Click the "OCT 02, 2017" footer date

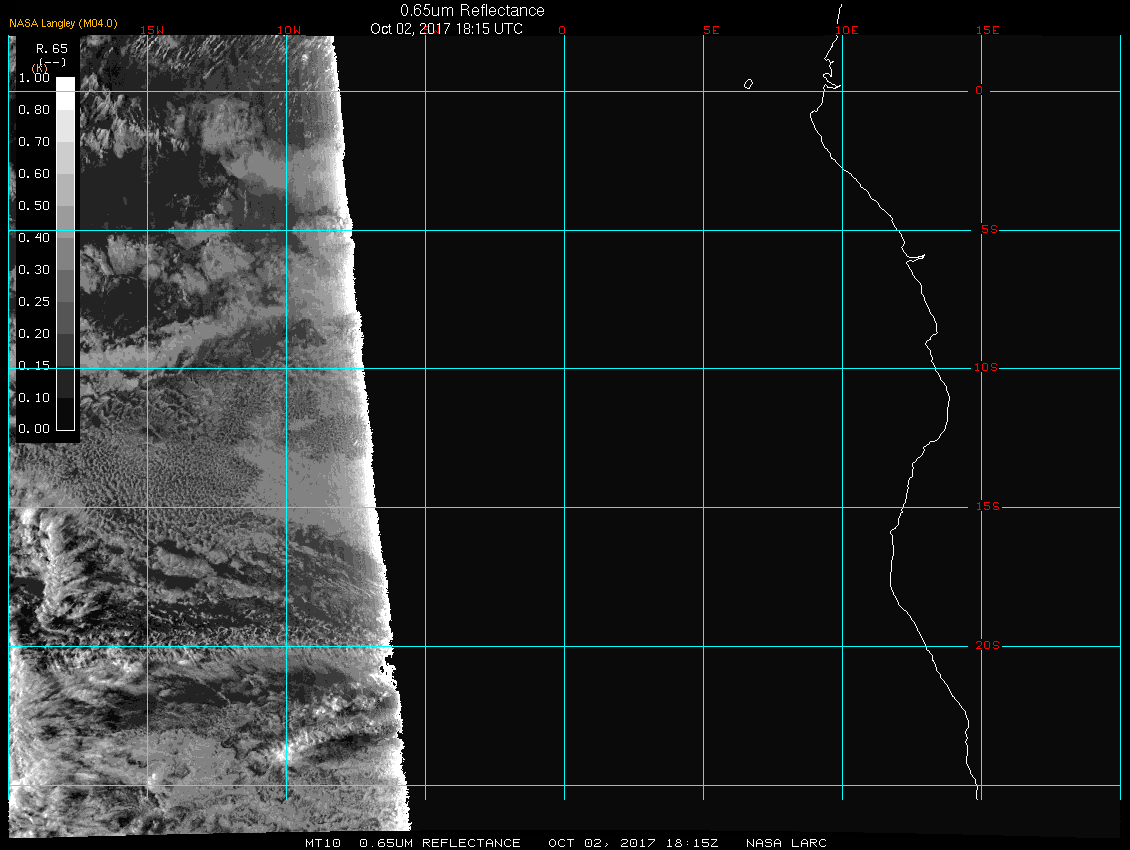602,843
